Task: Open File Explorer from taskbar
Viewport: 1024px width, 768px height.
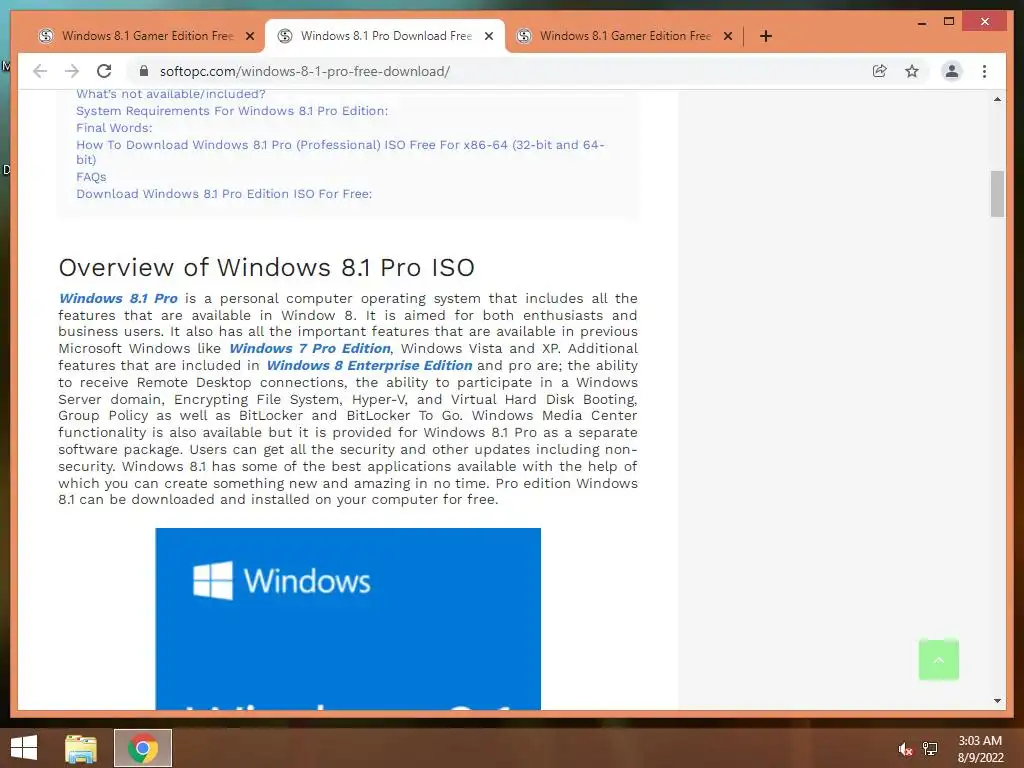Action: pos(81,748)
